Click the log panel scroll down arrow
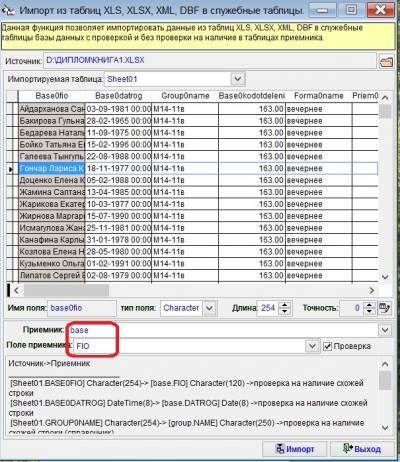400x462 pixels. pos(385,428)
